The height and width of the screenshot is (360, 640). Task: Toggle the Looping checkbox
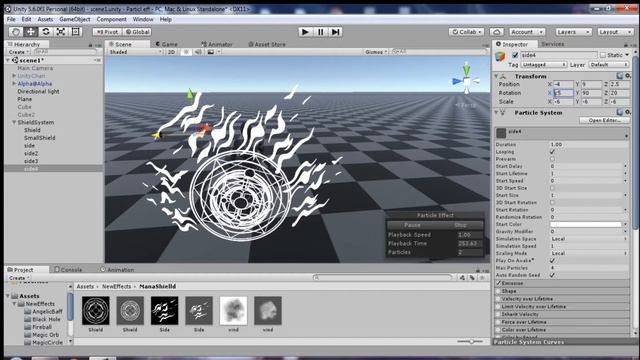click(552, 151)
